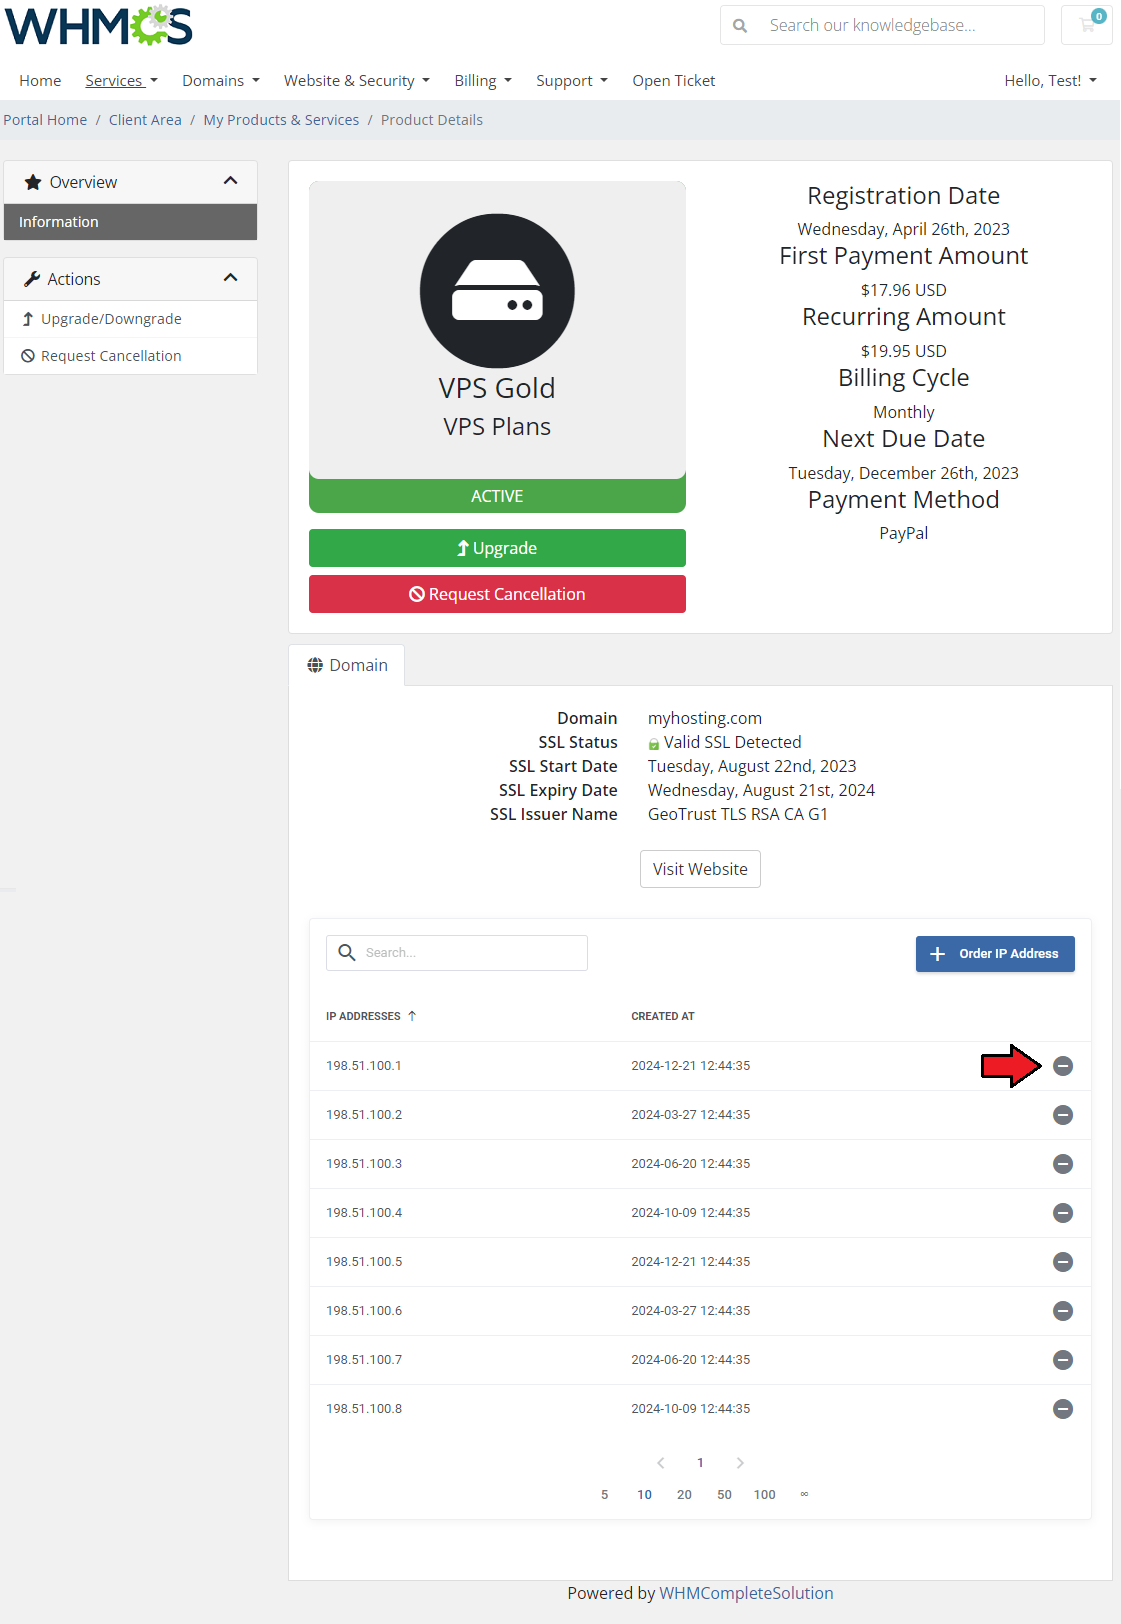Click the WHMCS logo
Viewport: 1121px width, 1624px height.
click(x=98, y=27)
